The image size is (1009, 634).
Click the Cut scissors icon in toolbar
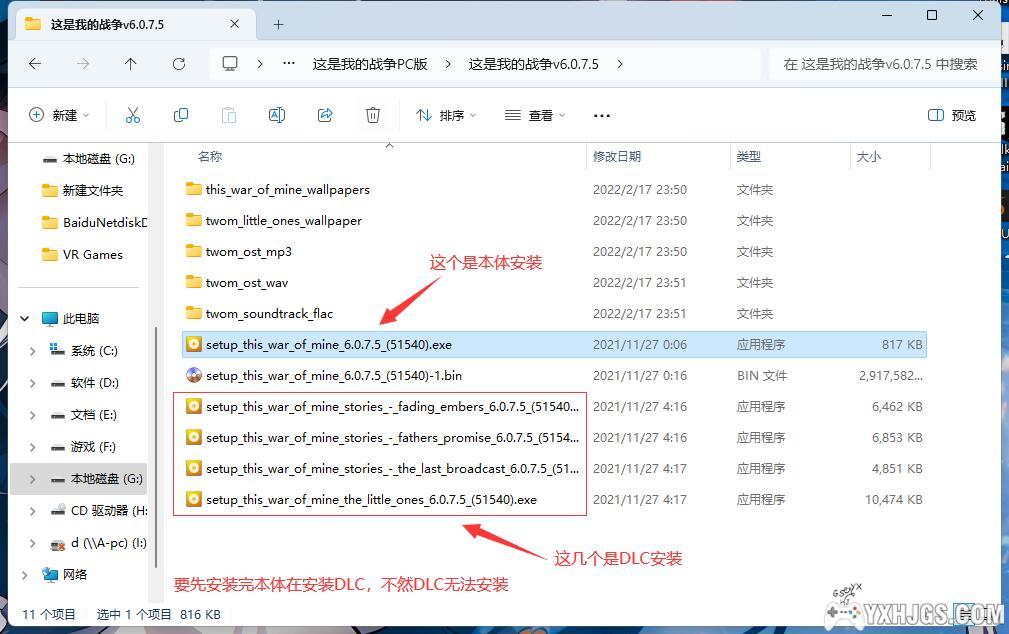click(x=133, y=115)
